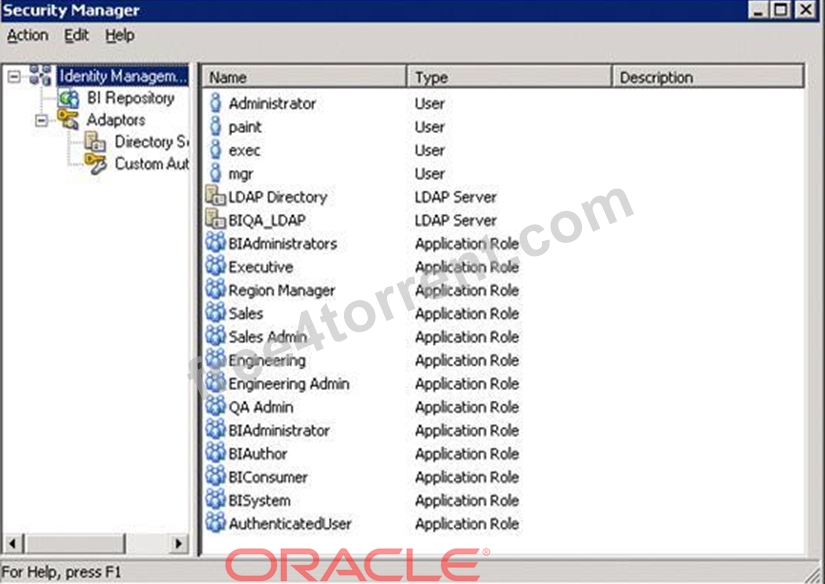The width and height of the screenshot is (825, 584).
Task: Open the Help menu
Action: pos(119,35)
